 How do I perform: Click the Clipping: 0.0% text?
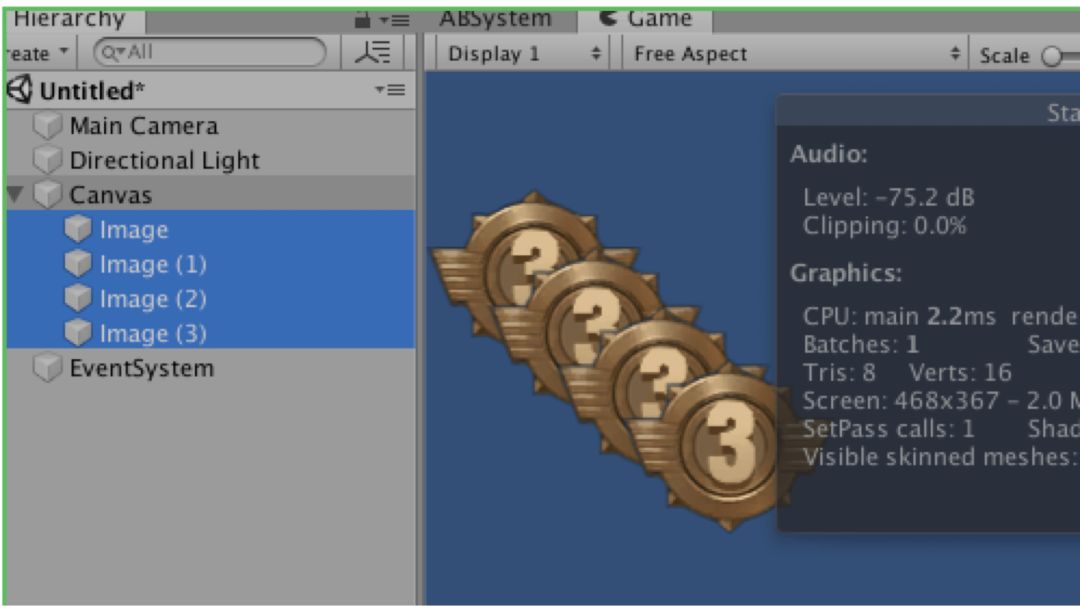885,226
